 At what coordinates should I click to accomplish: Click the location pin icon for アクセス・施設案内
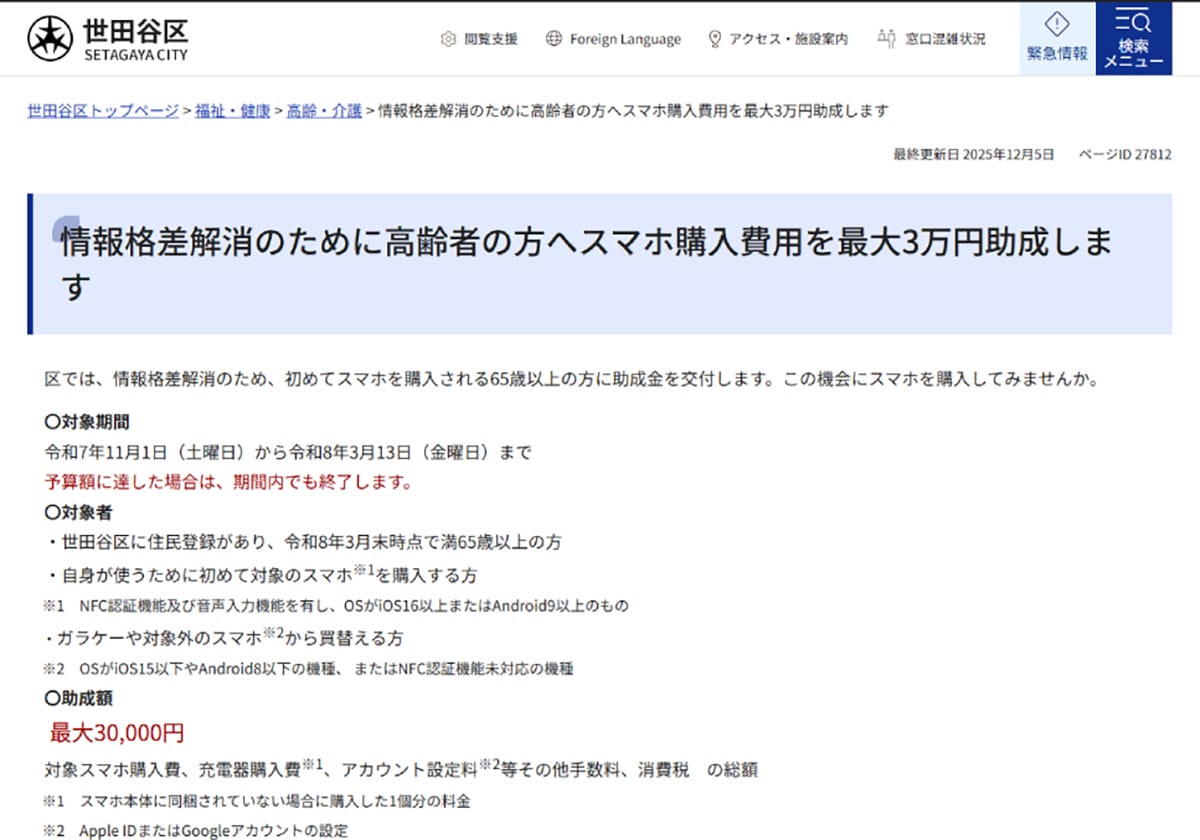pyautogui.click(x=714, y=38)
